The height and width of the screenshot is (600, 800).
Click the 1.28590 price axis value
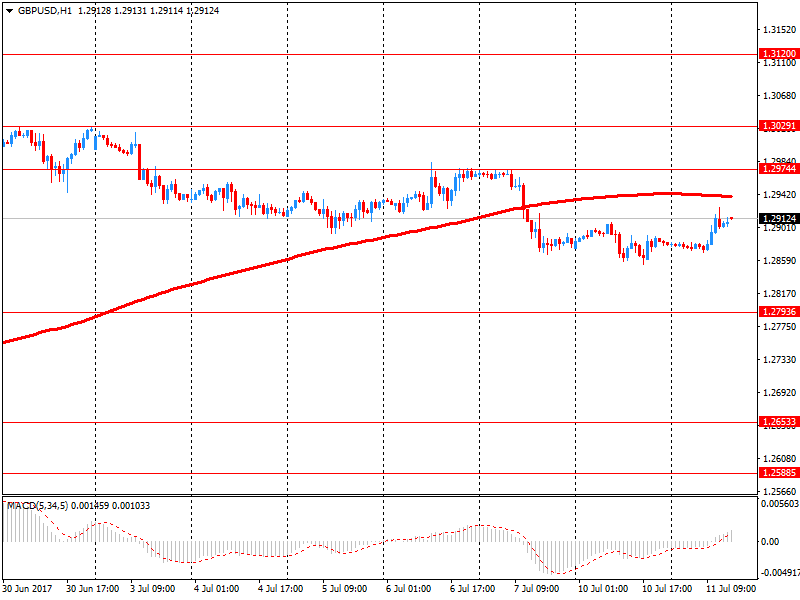point(779,261)
